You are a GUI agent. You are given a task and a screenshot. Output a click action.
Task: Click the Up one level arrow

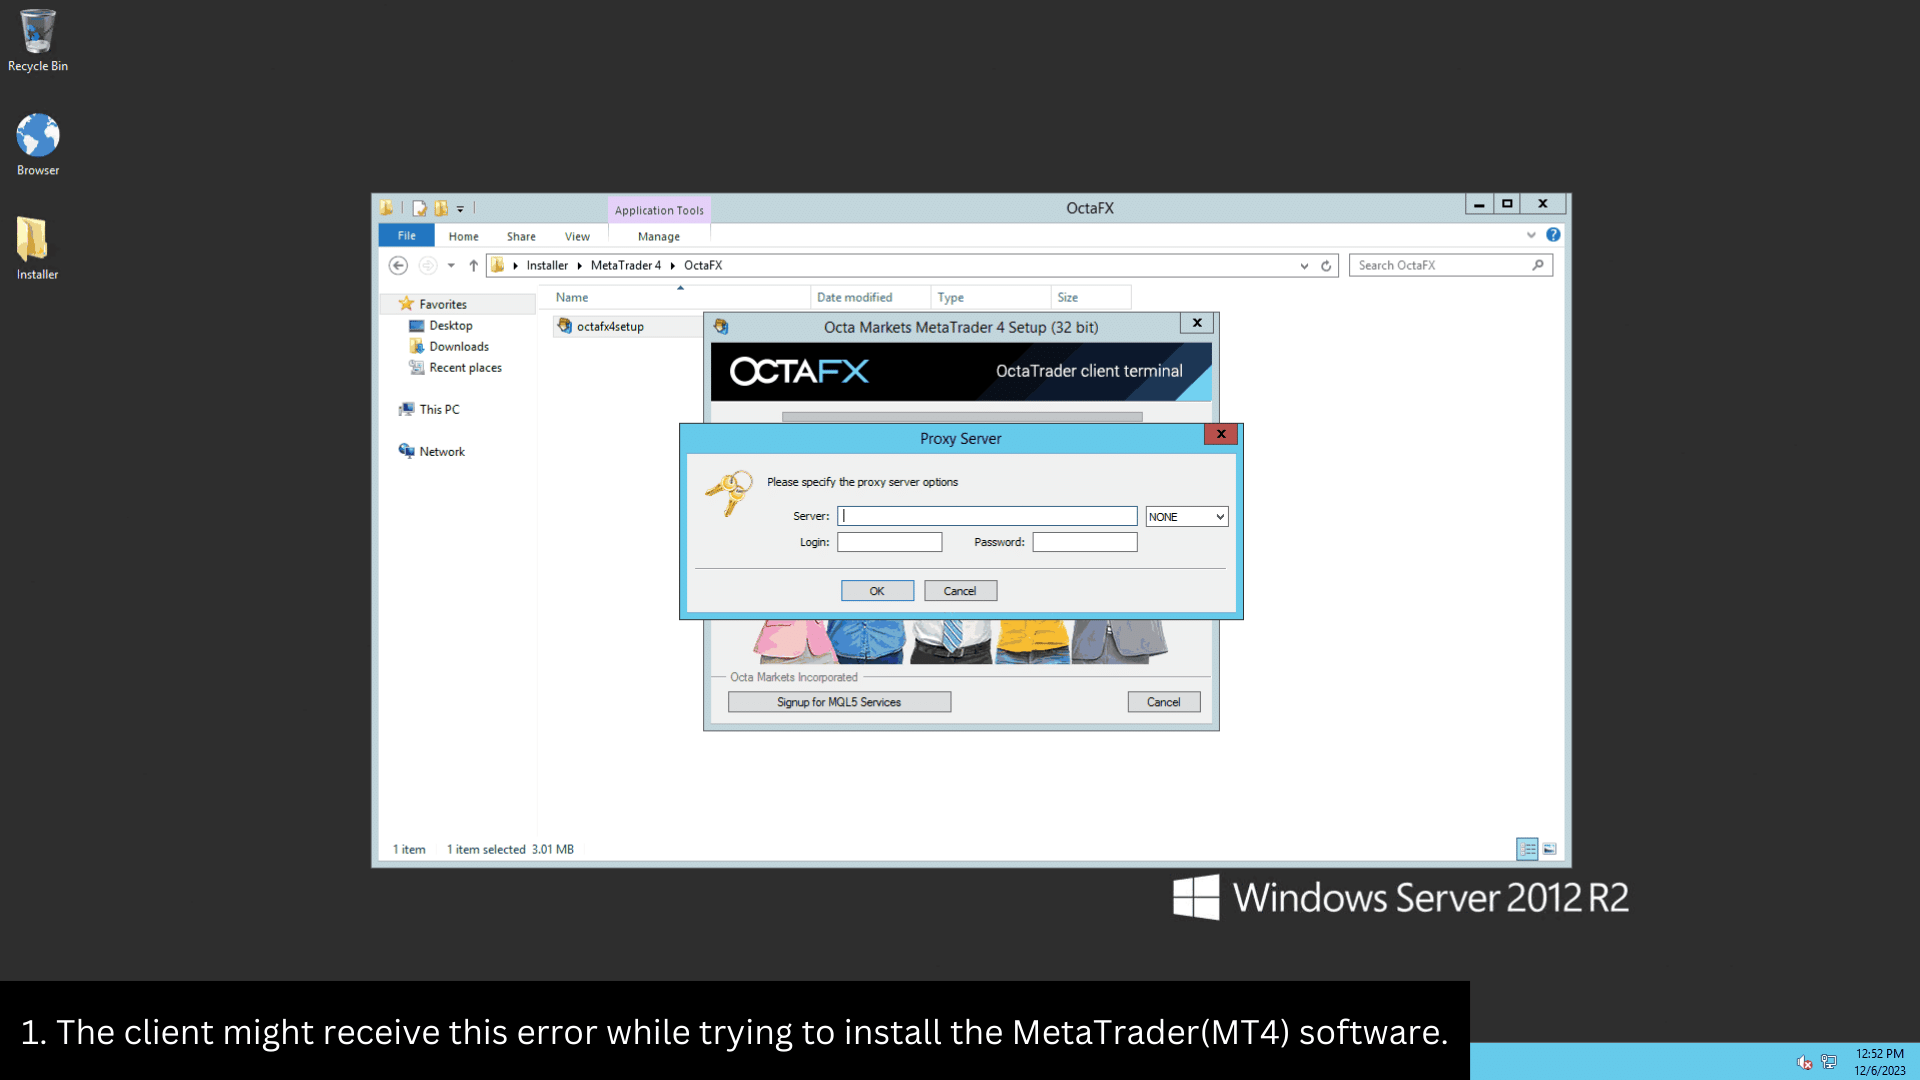pyautogui.click(x=473, y=265)
